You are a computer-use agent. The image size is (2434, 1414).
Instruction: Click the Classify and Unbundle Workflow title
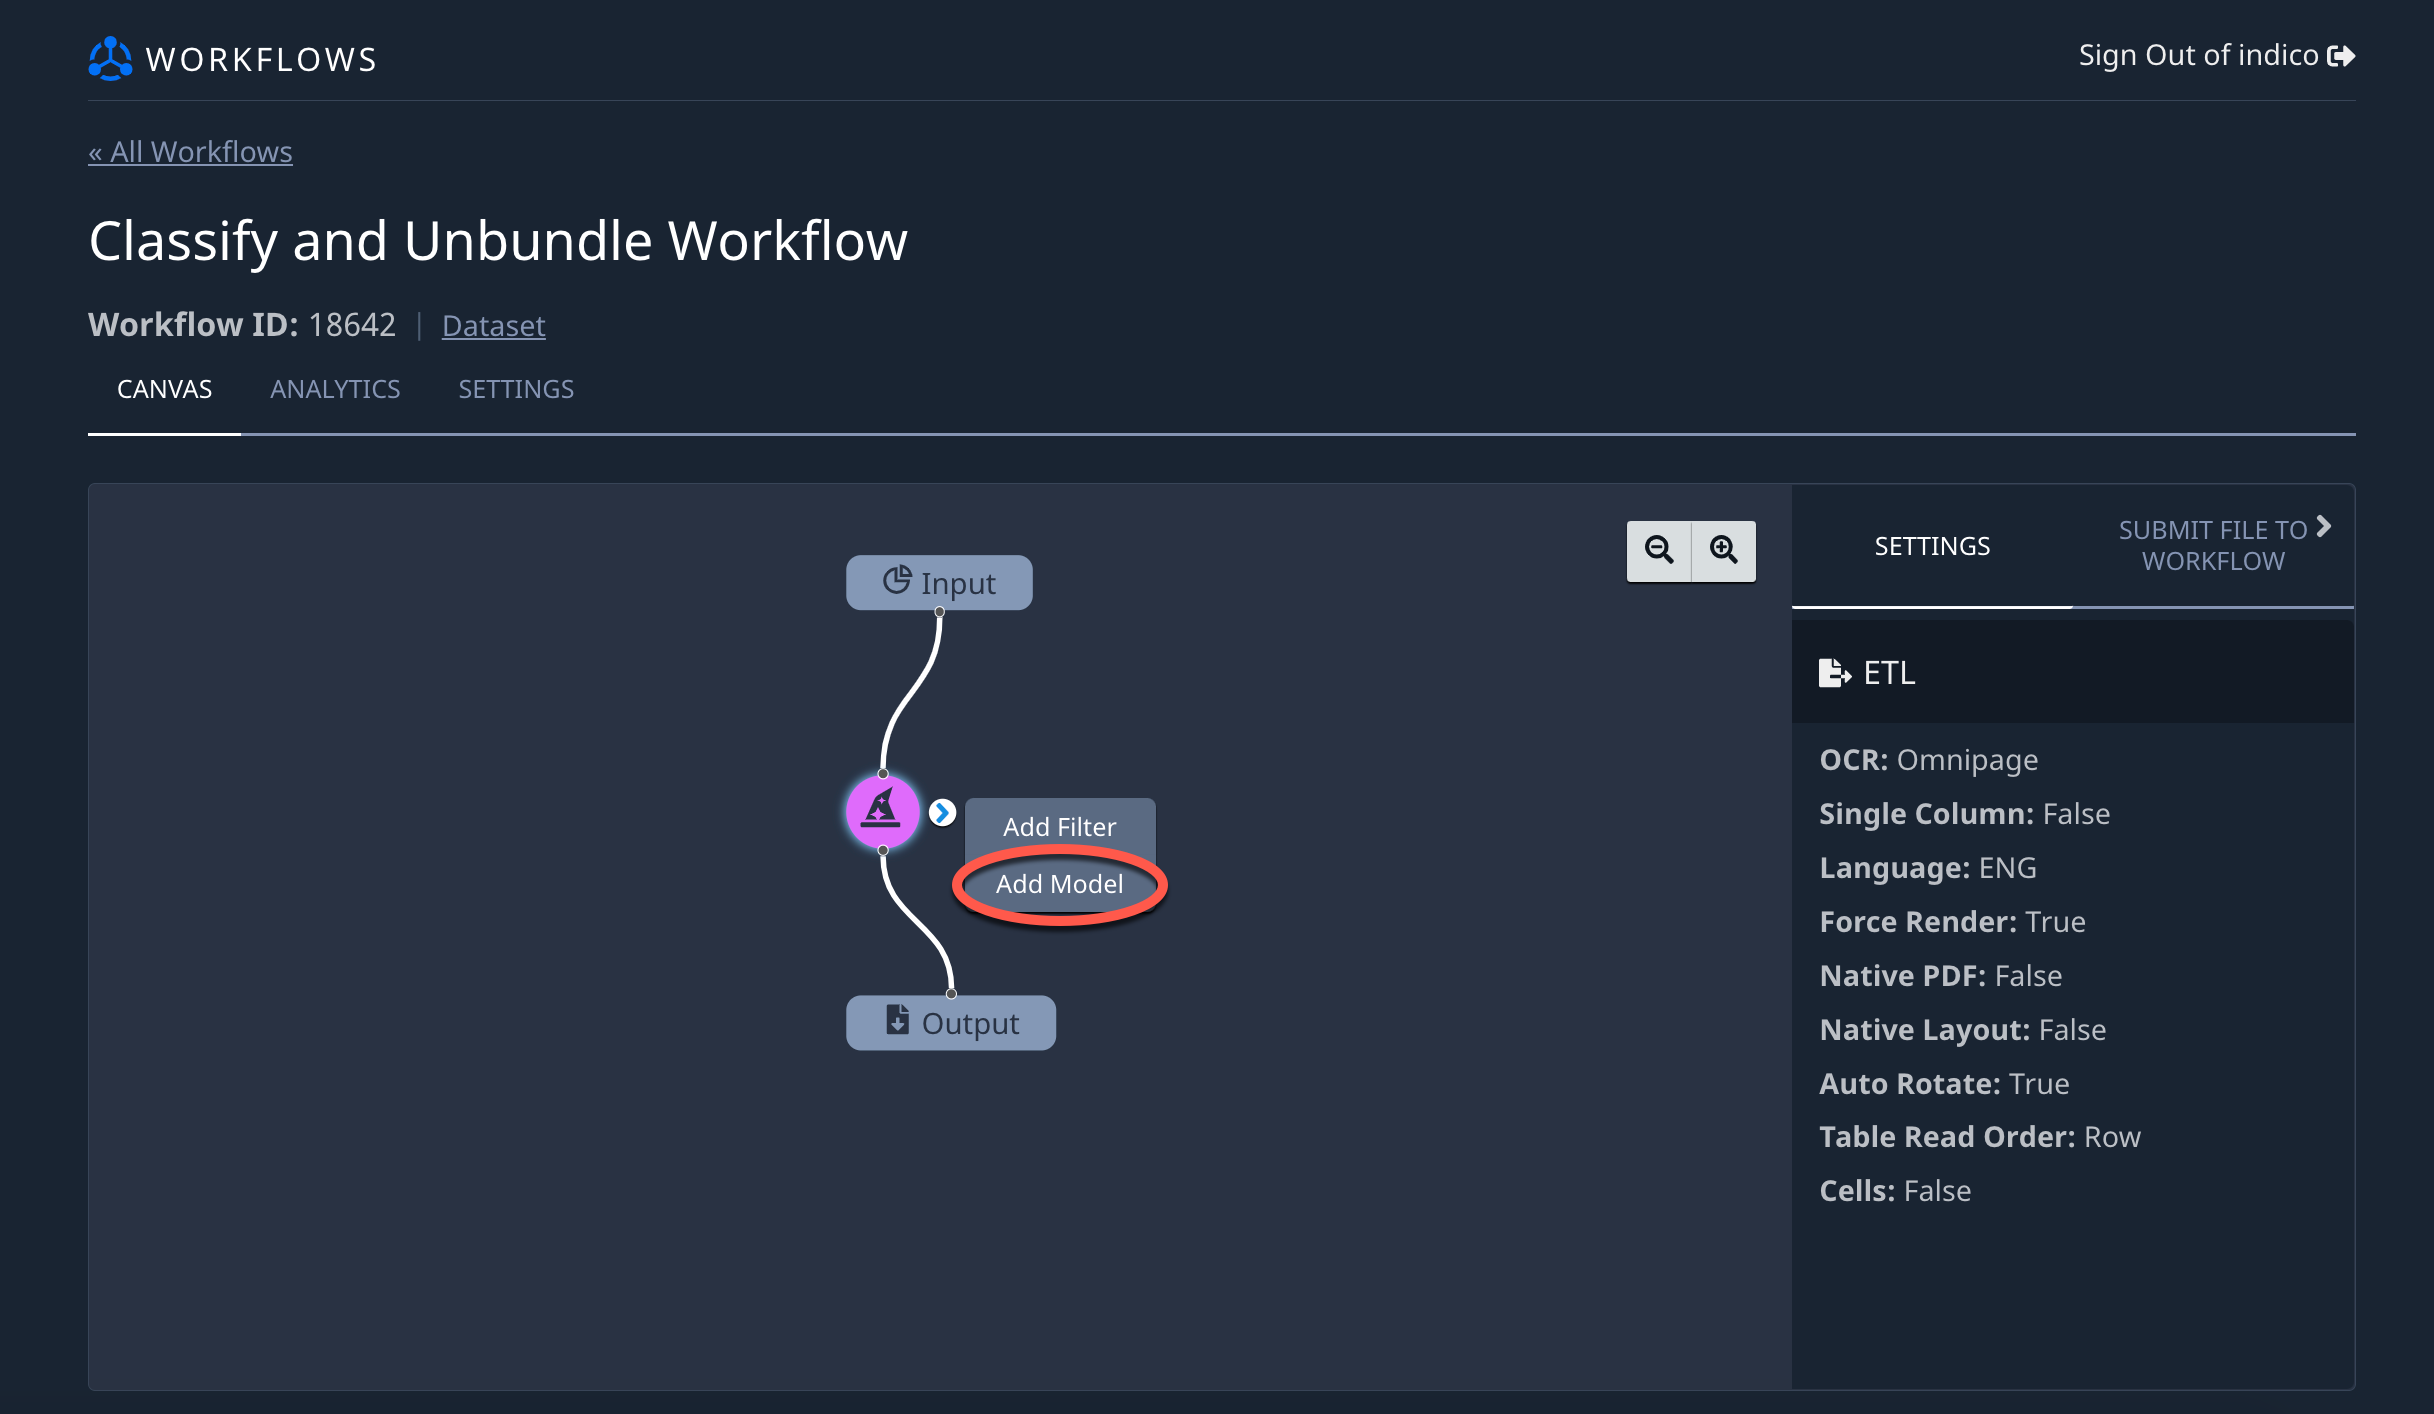pos(498,241)
